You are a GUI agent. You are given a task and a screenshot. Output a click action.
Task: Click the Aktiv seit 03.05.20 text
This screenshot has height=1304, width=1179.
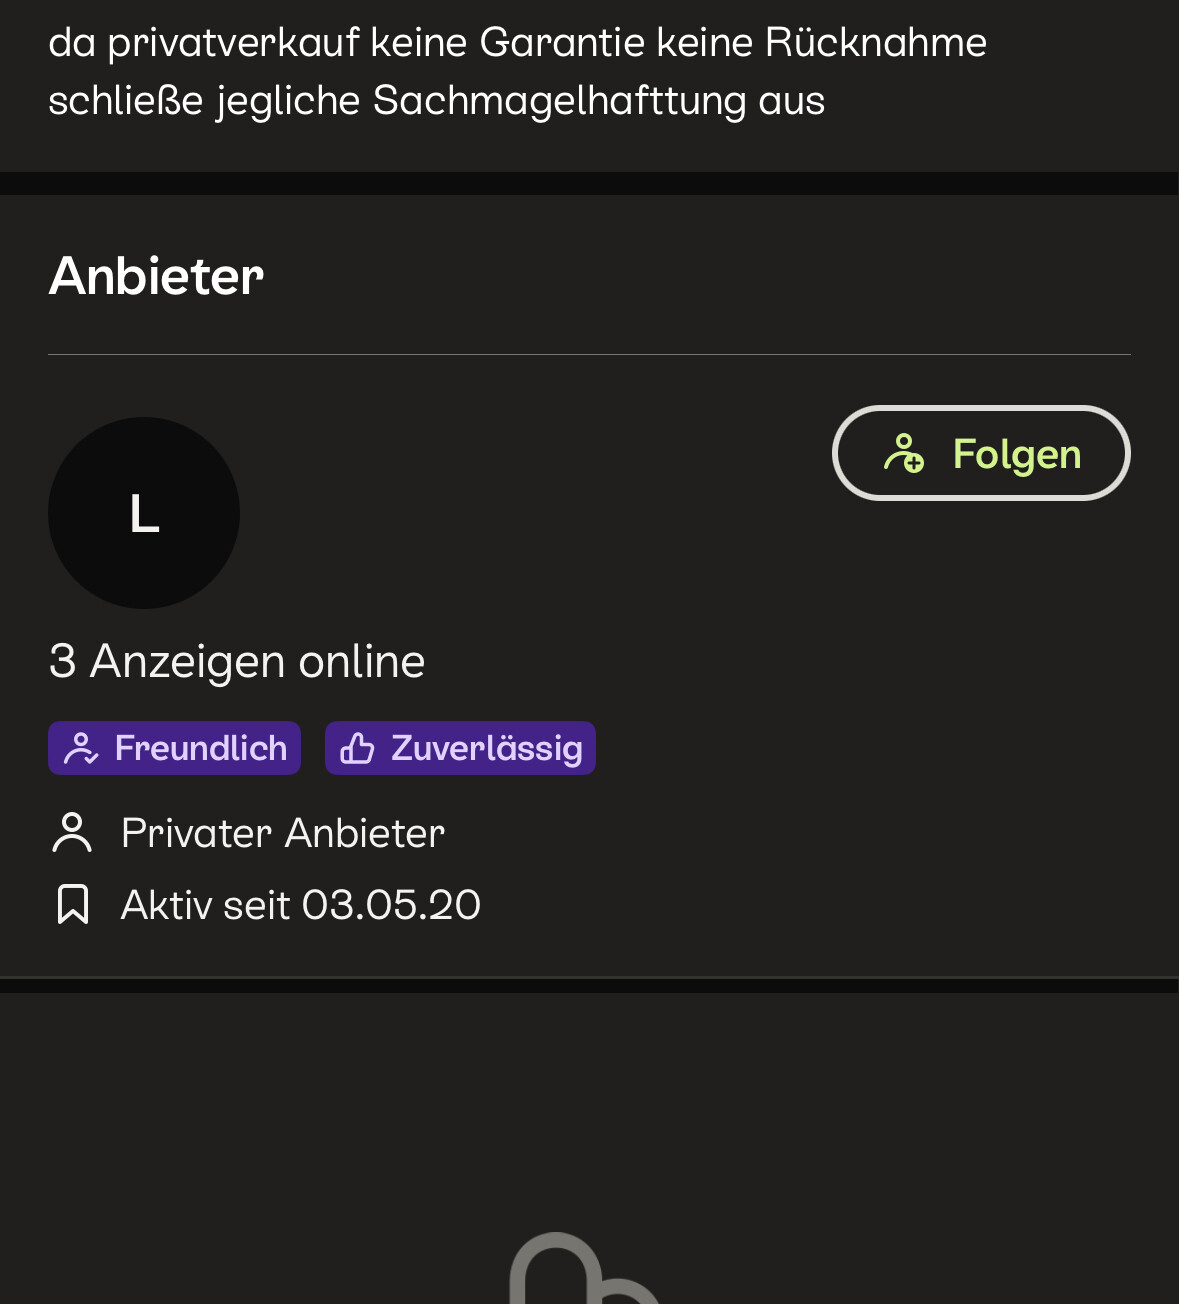pos(301,905)
